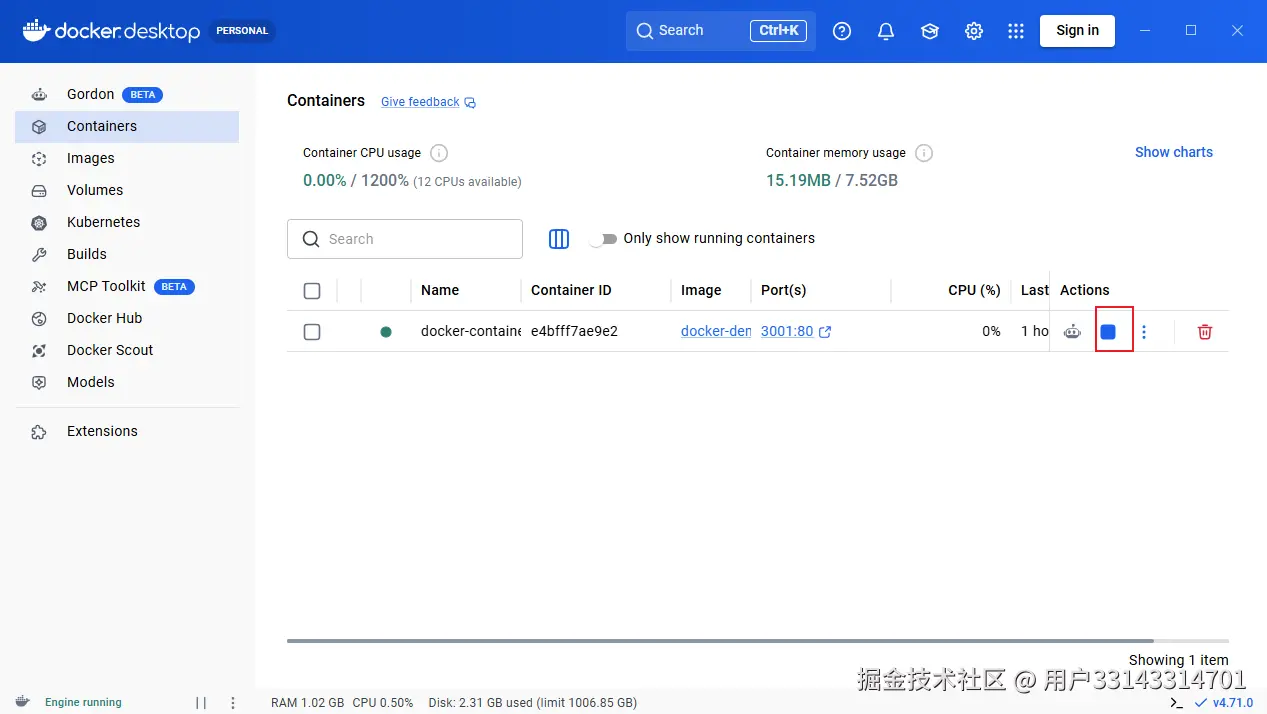Click the docker-container name cell
1267x714 pixels.
(471, 331)
